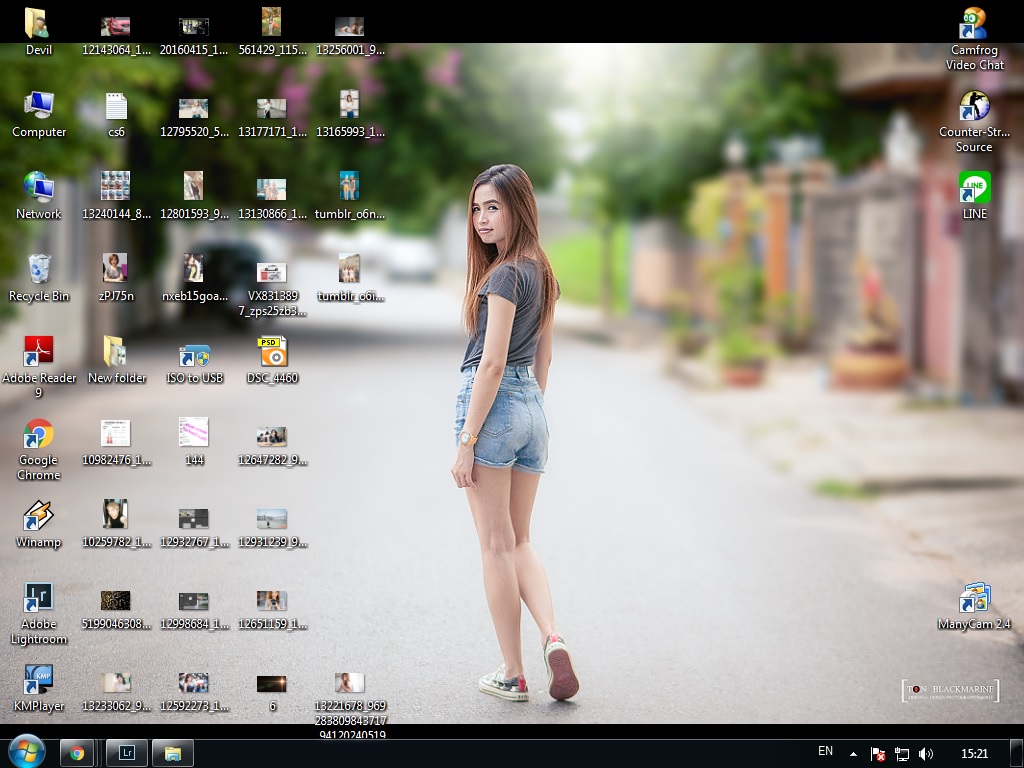Viewport: 1024px width, 768px height.
Task: Open the Windows Start menu
Action: pos(26,752)
